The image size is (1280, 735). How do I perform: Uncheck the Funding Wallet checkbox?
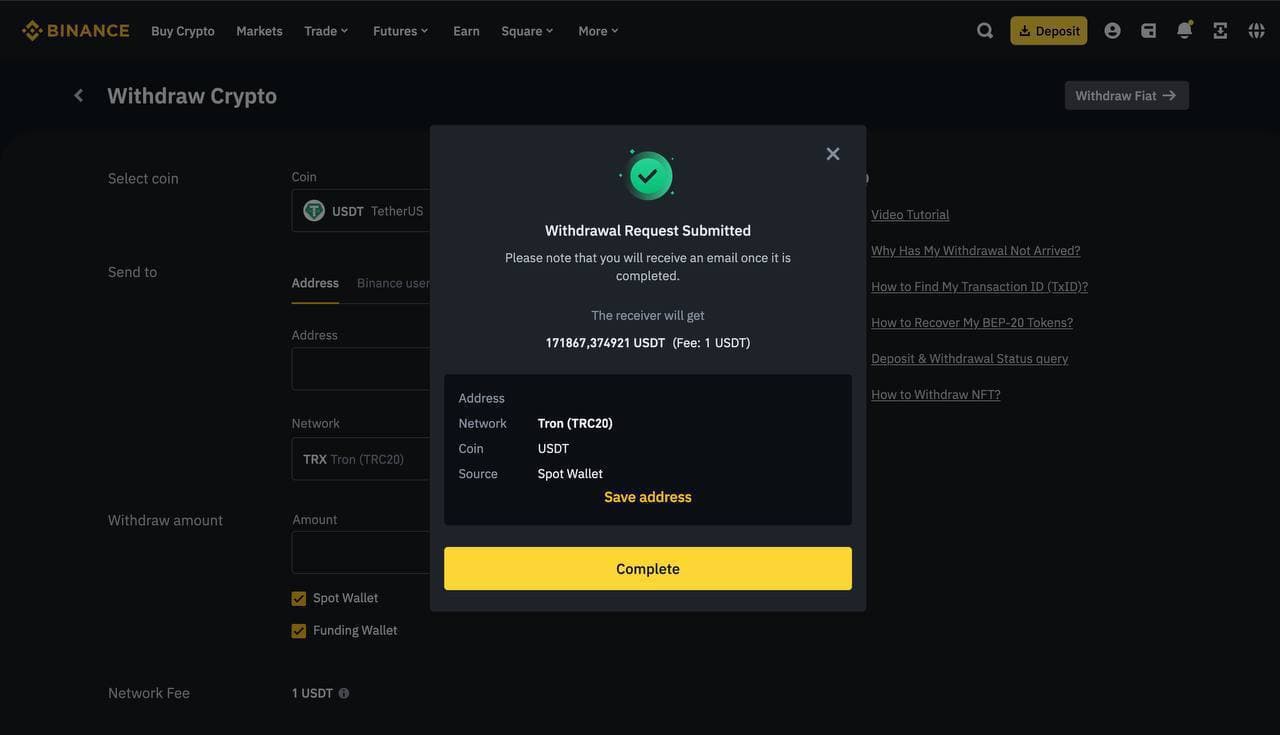[x=298, y=631]
